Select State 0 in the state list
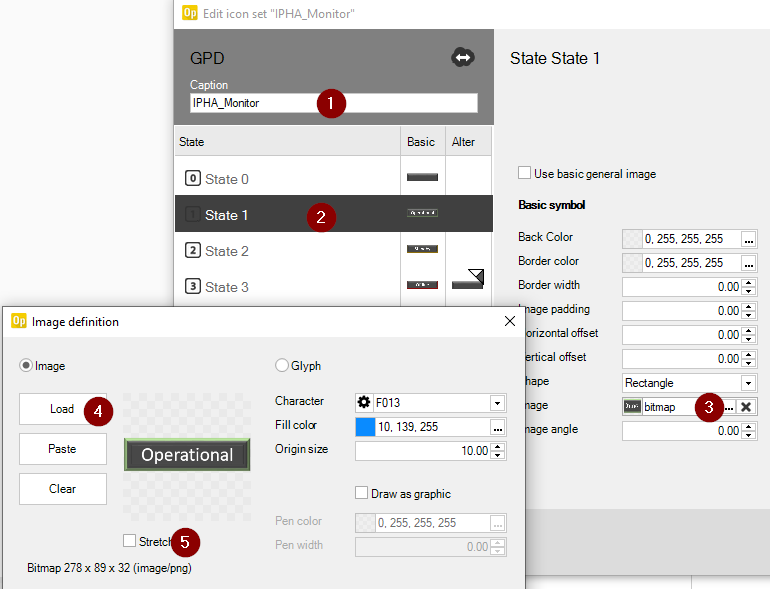The height and width of the screenshot is (589, 770). pyautogui.click(x=227, y=179)
